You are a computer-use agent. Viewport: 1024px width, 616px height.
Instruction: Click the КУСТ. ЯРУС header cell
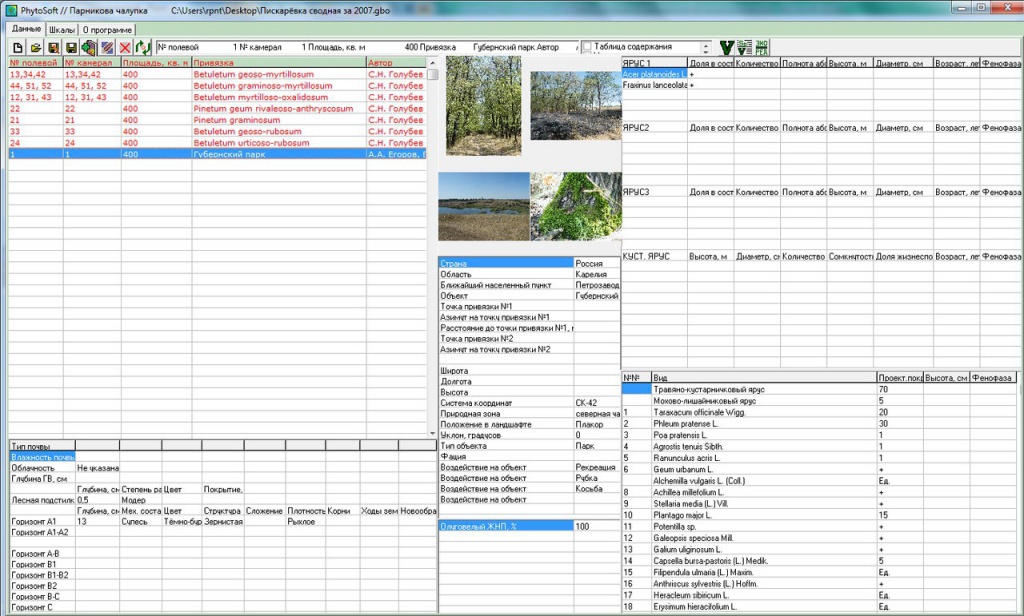click(654, 257)
